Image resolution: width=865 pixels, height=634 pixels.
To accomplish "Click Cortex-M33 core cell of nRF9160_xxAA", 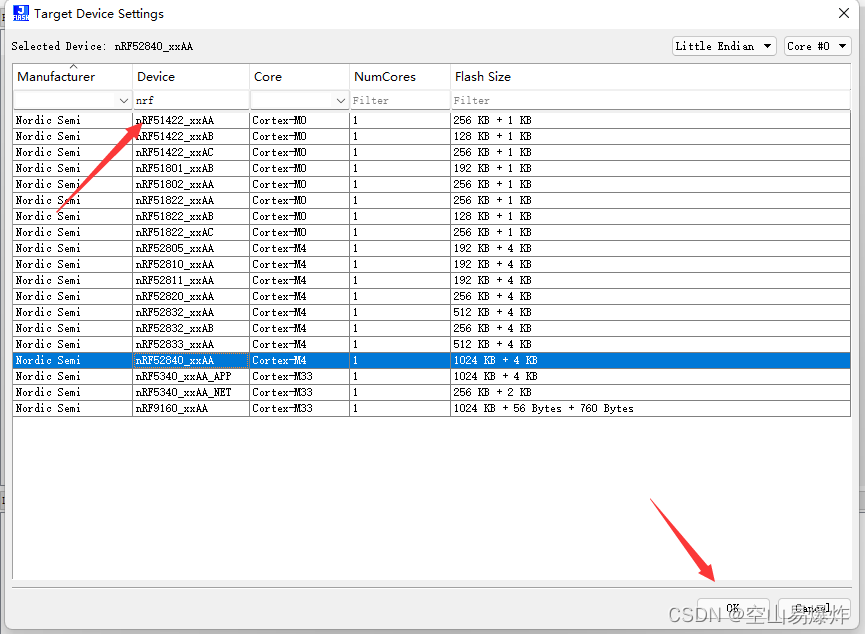I will [299, 408].
